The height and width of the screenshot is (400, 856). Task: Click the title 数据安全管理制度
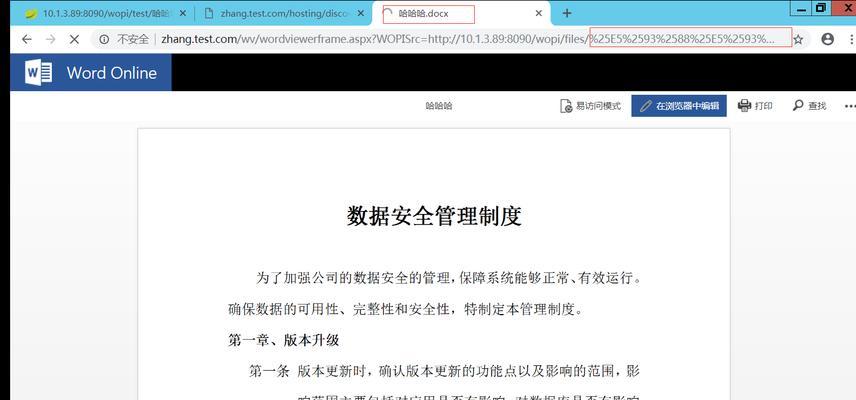[x=434, y=216]
